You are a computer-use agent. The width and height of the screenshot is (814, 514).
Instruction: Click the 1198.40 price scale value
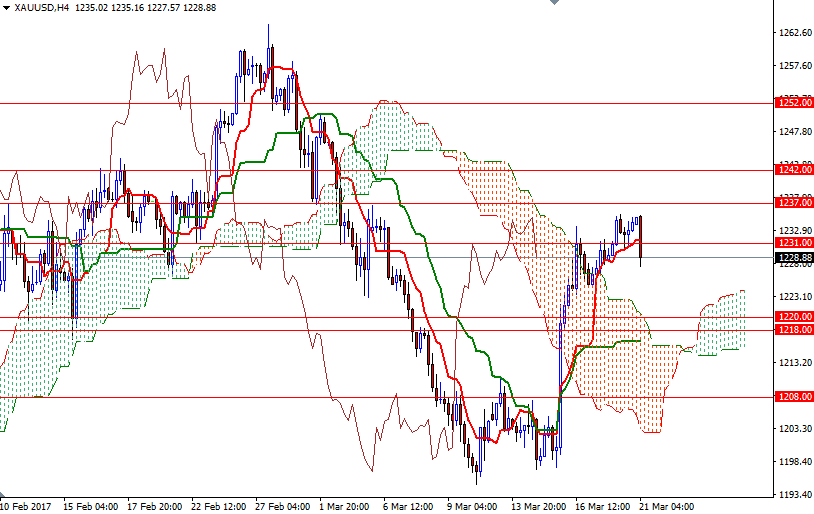(795, 462)
